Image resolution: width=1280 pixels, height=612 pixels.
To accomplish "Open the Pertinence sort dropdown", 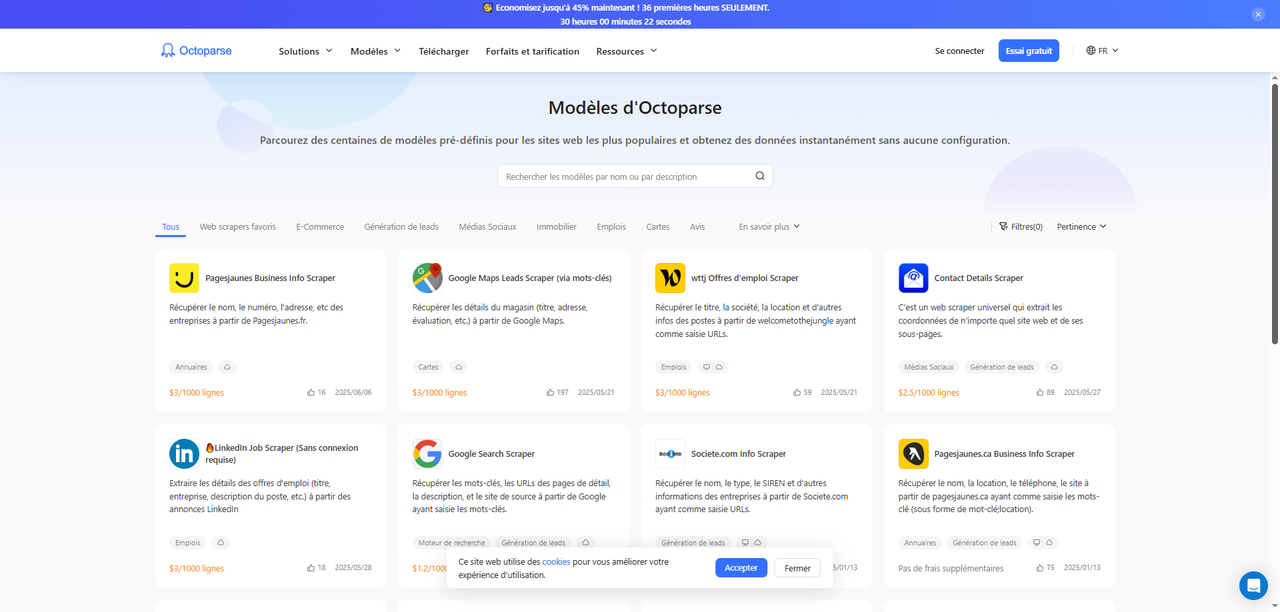I will [x=1081, y=227].
